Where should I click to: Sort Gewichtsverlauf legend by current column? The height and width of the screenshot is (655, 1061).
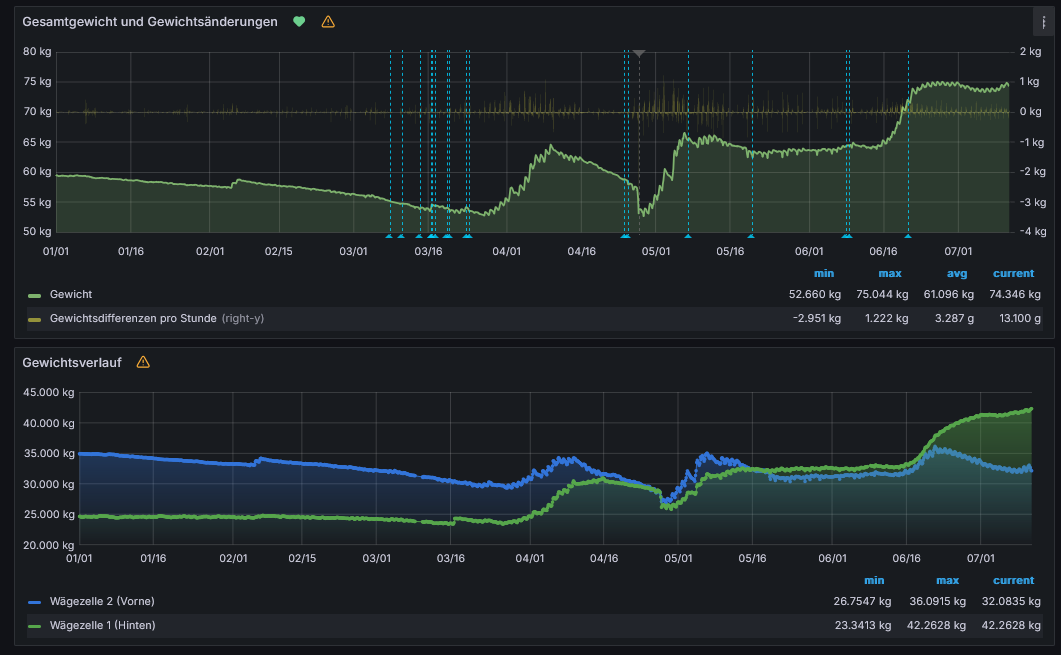tap(1013, 581)
